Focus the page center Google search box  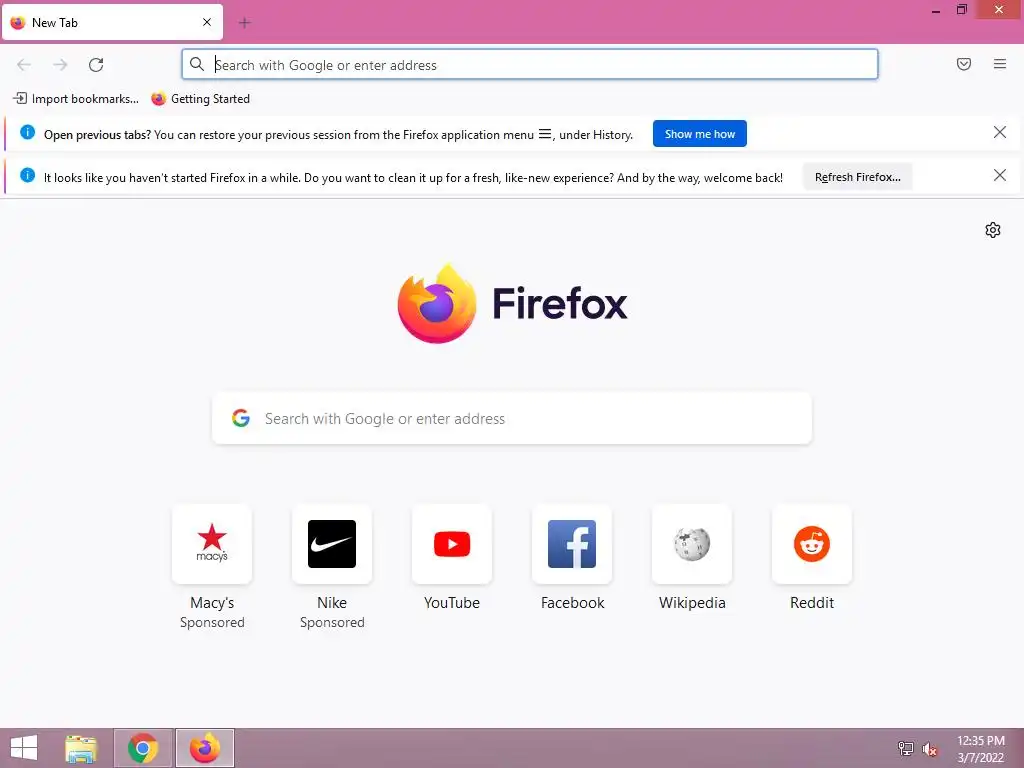click(x=512, y=419)
